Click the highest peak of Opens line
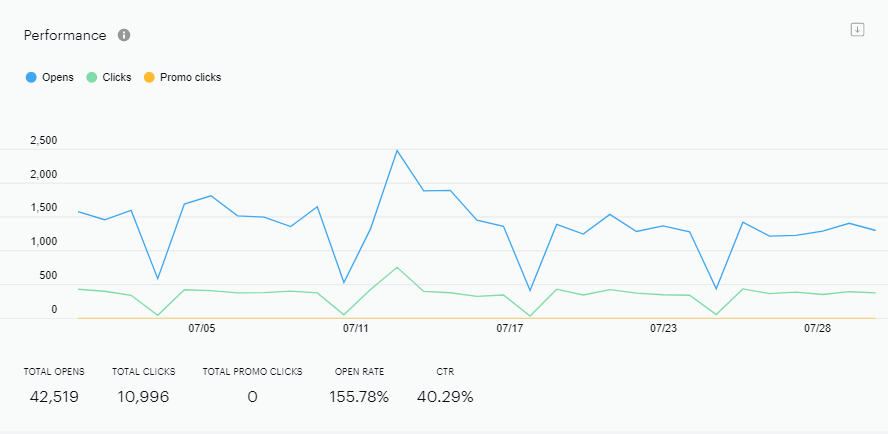Viewport: 888px width, 434px height. click(397, 151)
